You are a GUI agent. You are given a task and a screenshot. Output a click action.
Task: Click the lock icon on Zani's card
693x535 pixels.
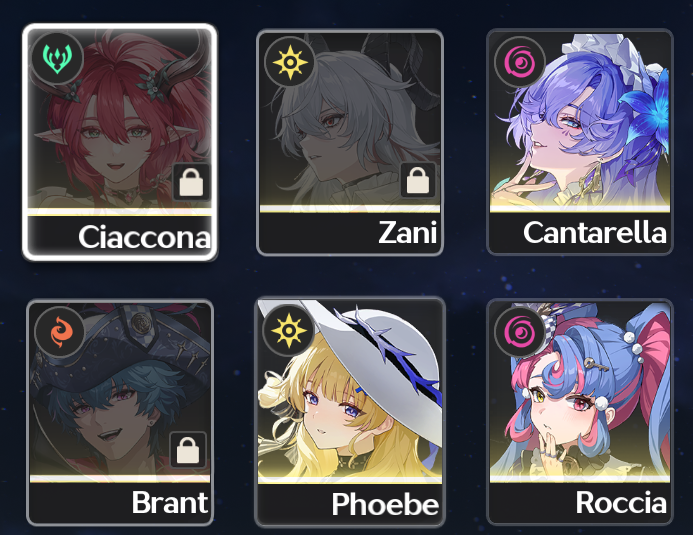[x=418, y=180]
